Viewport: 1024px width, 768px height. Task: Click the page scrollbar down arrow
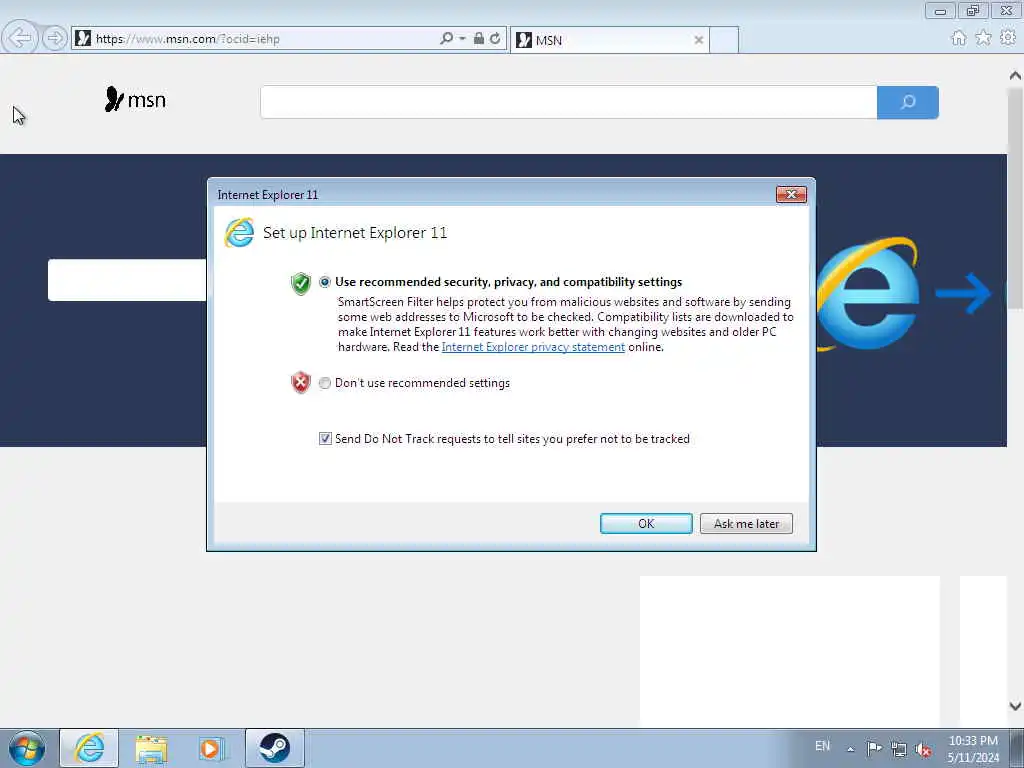coord(1015,706)
